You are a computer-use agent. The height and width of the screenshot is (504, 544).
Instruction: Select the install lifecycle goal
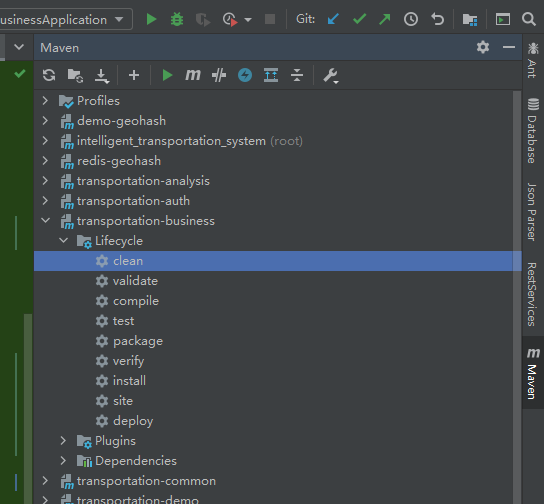pos(129,381)
